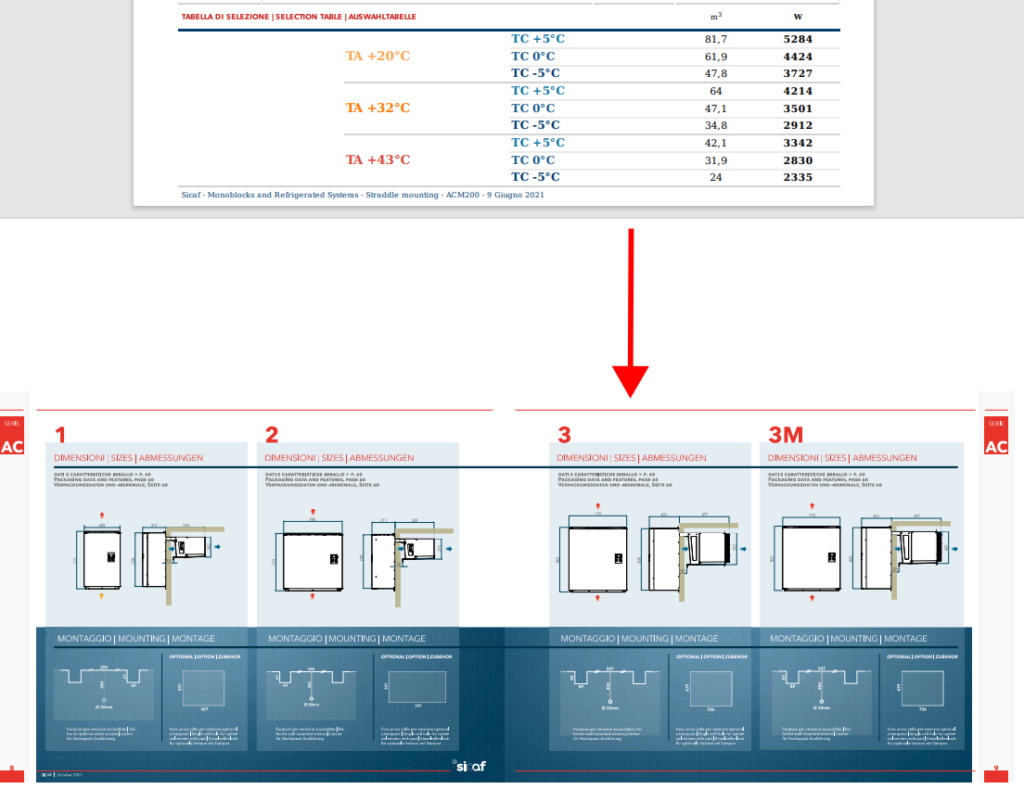Click the TA +20°C row label
1024x789 pixels.
pos(378,56)
